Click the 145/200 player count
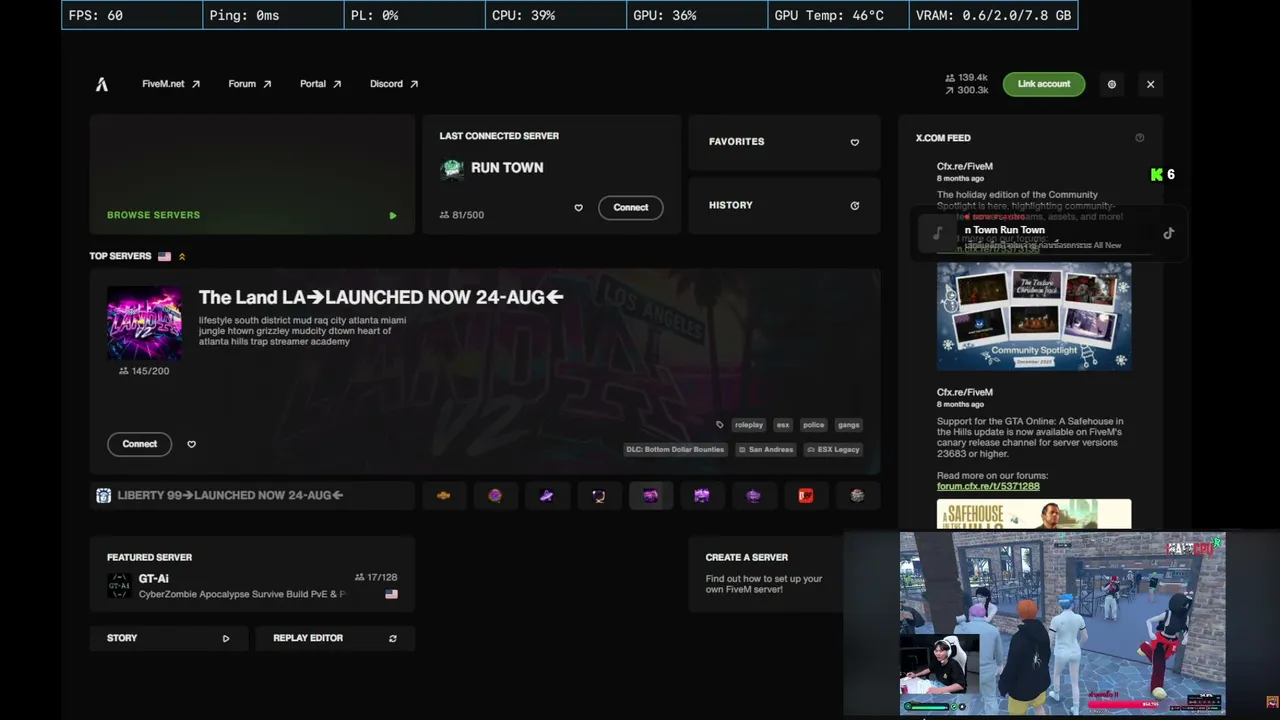 [144, 371]
